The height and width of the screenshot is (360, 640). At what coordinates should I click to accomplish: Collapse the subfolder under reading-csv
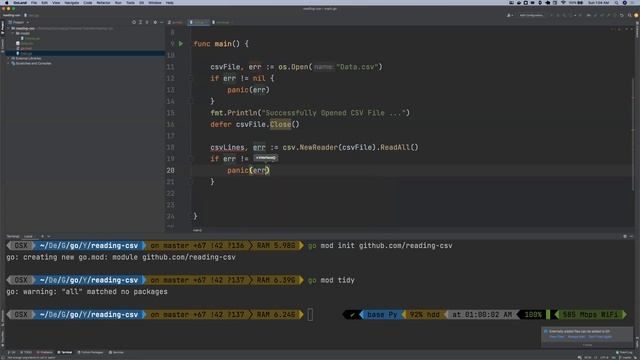click(13, 33)
